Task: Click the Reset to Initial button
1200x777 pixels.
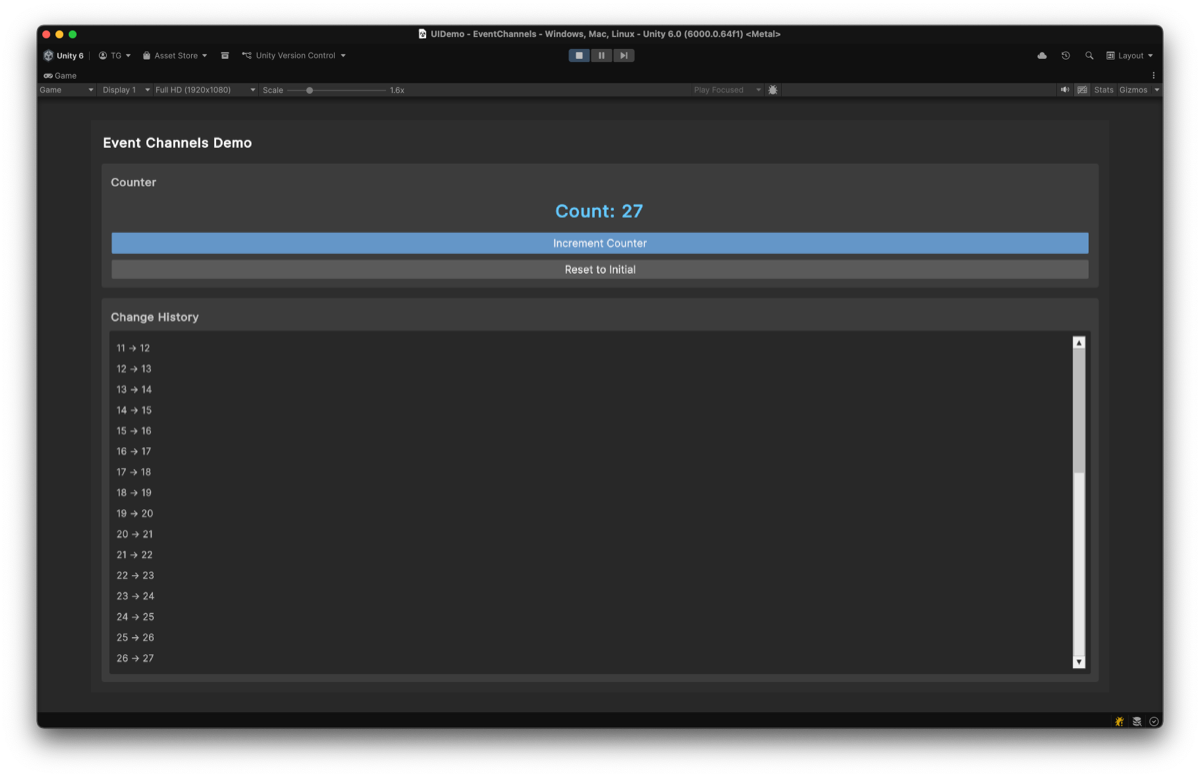Action: 599,270
